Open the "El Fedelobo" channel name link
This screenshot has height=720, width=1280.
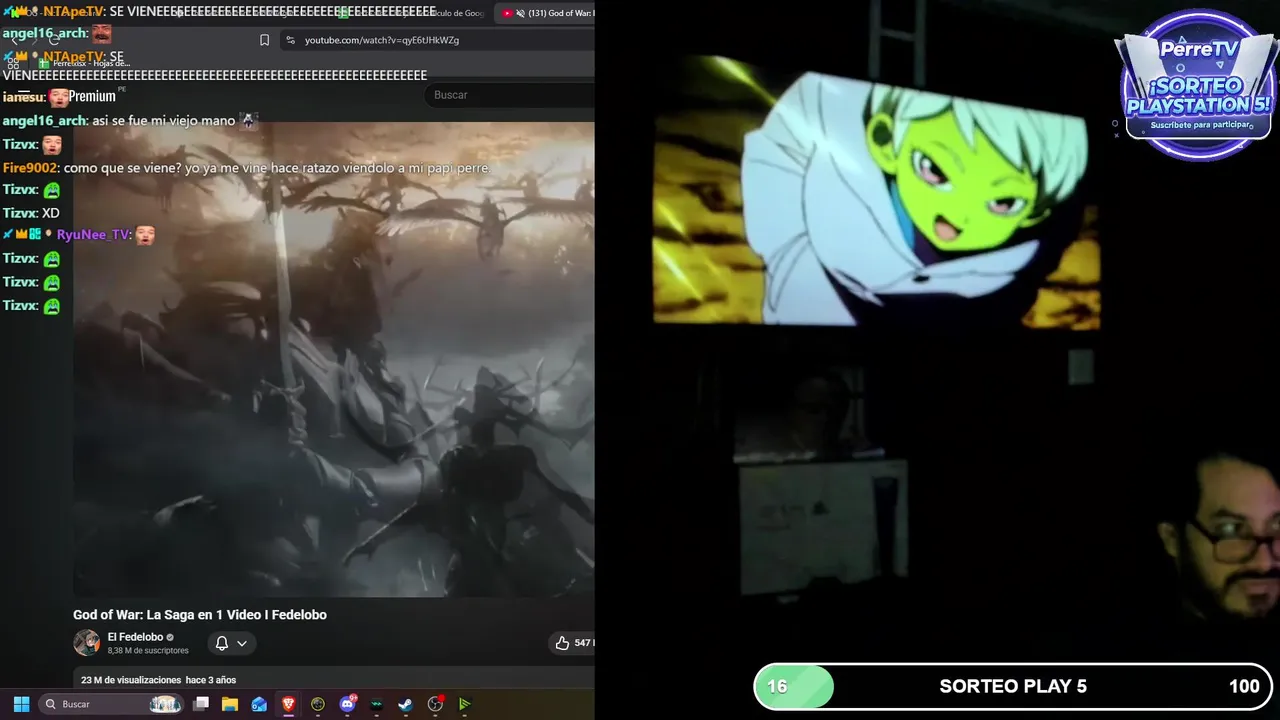click(x=135, y=637)
